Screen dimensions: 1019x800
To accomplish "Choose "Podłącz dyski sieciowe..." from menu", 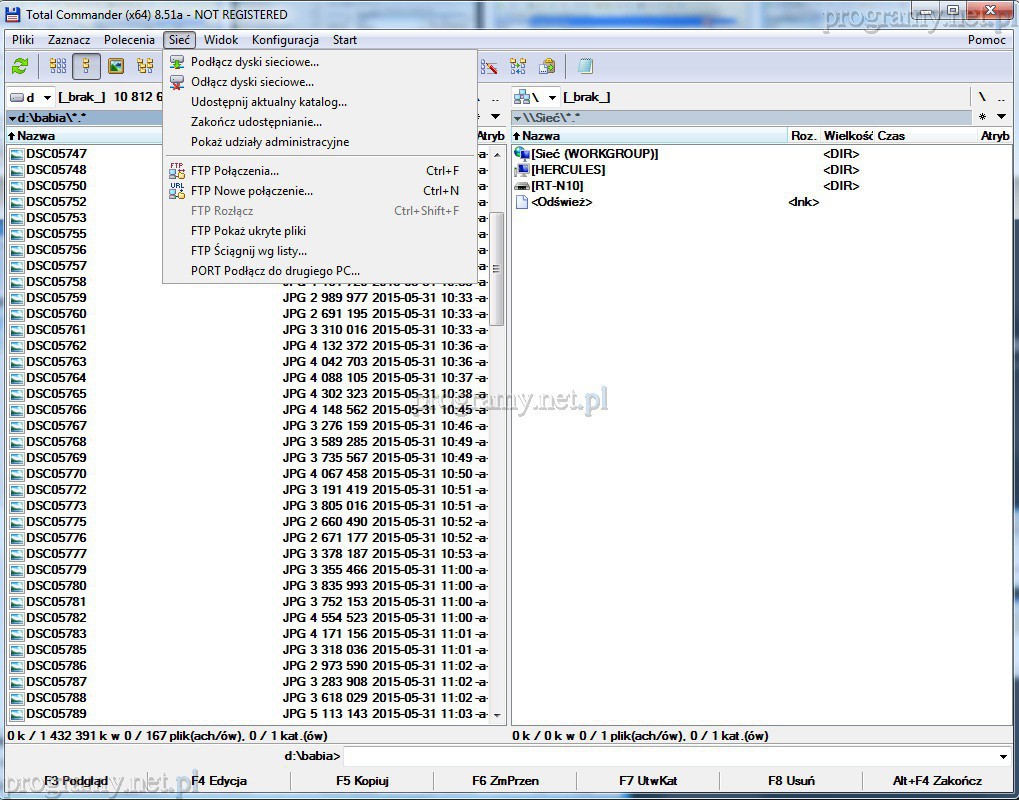I will [255, 62].
